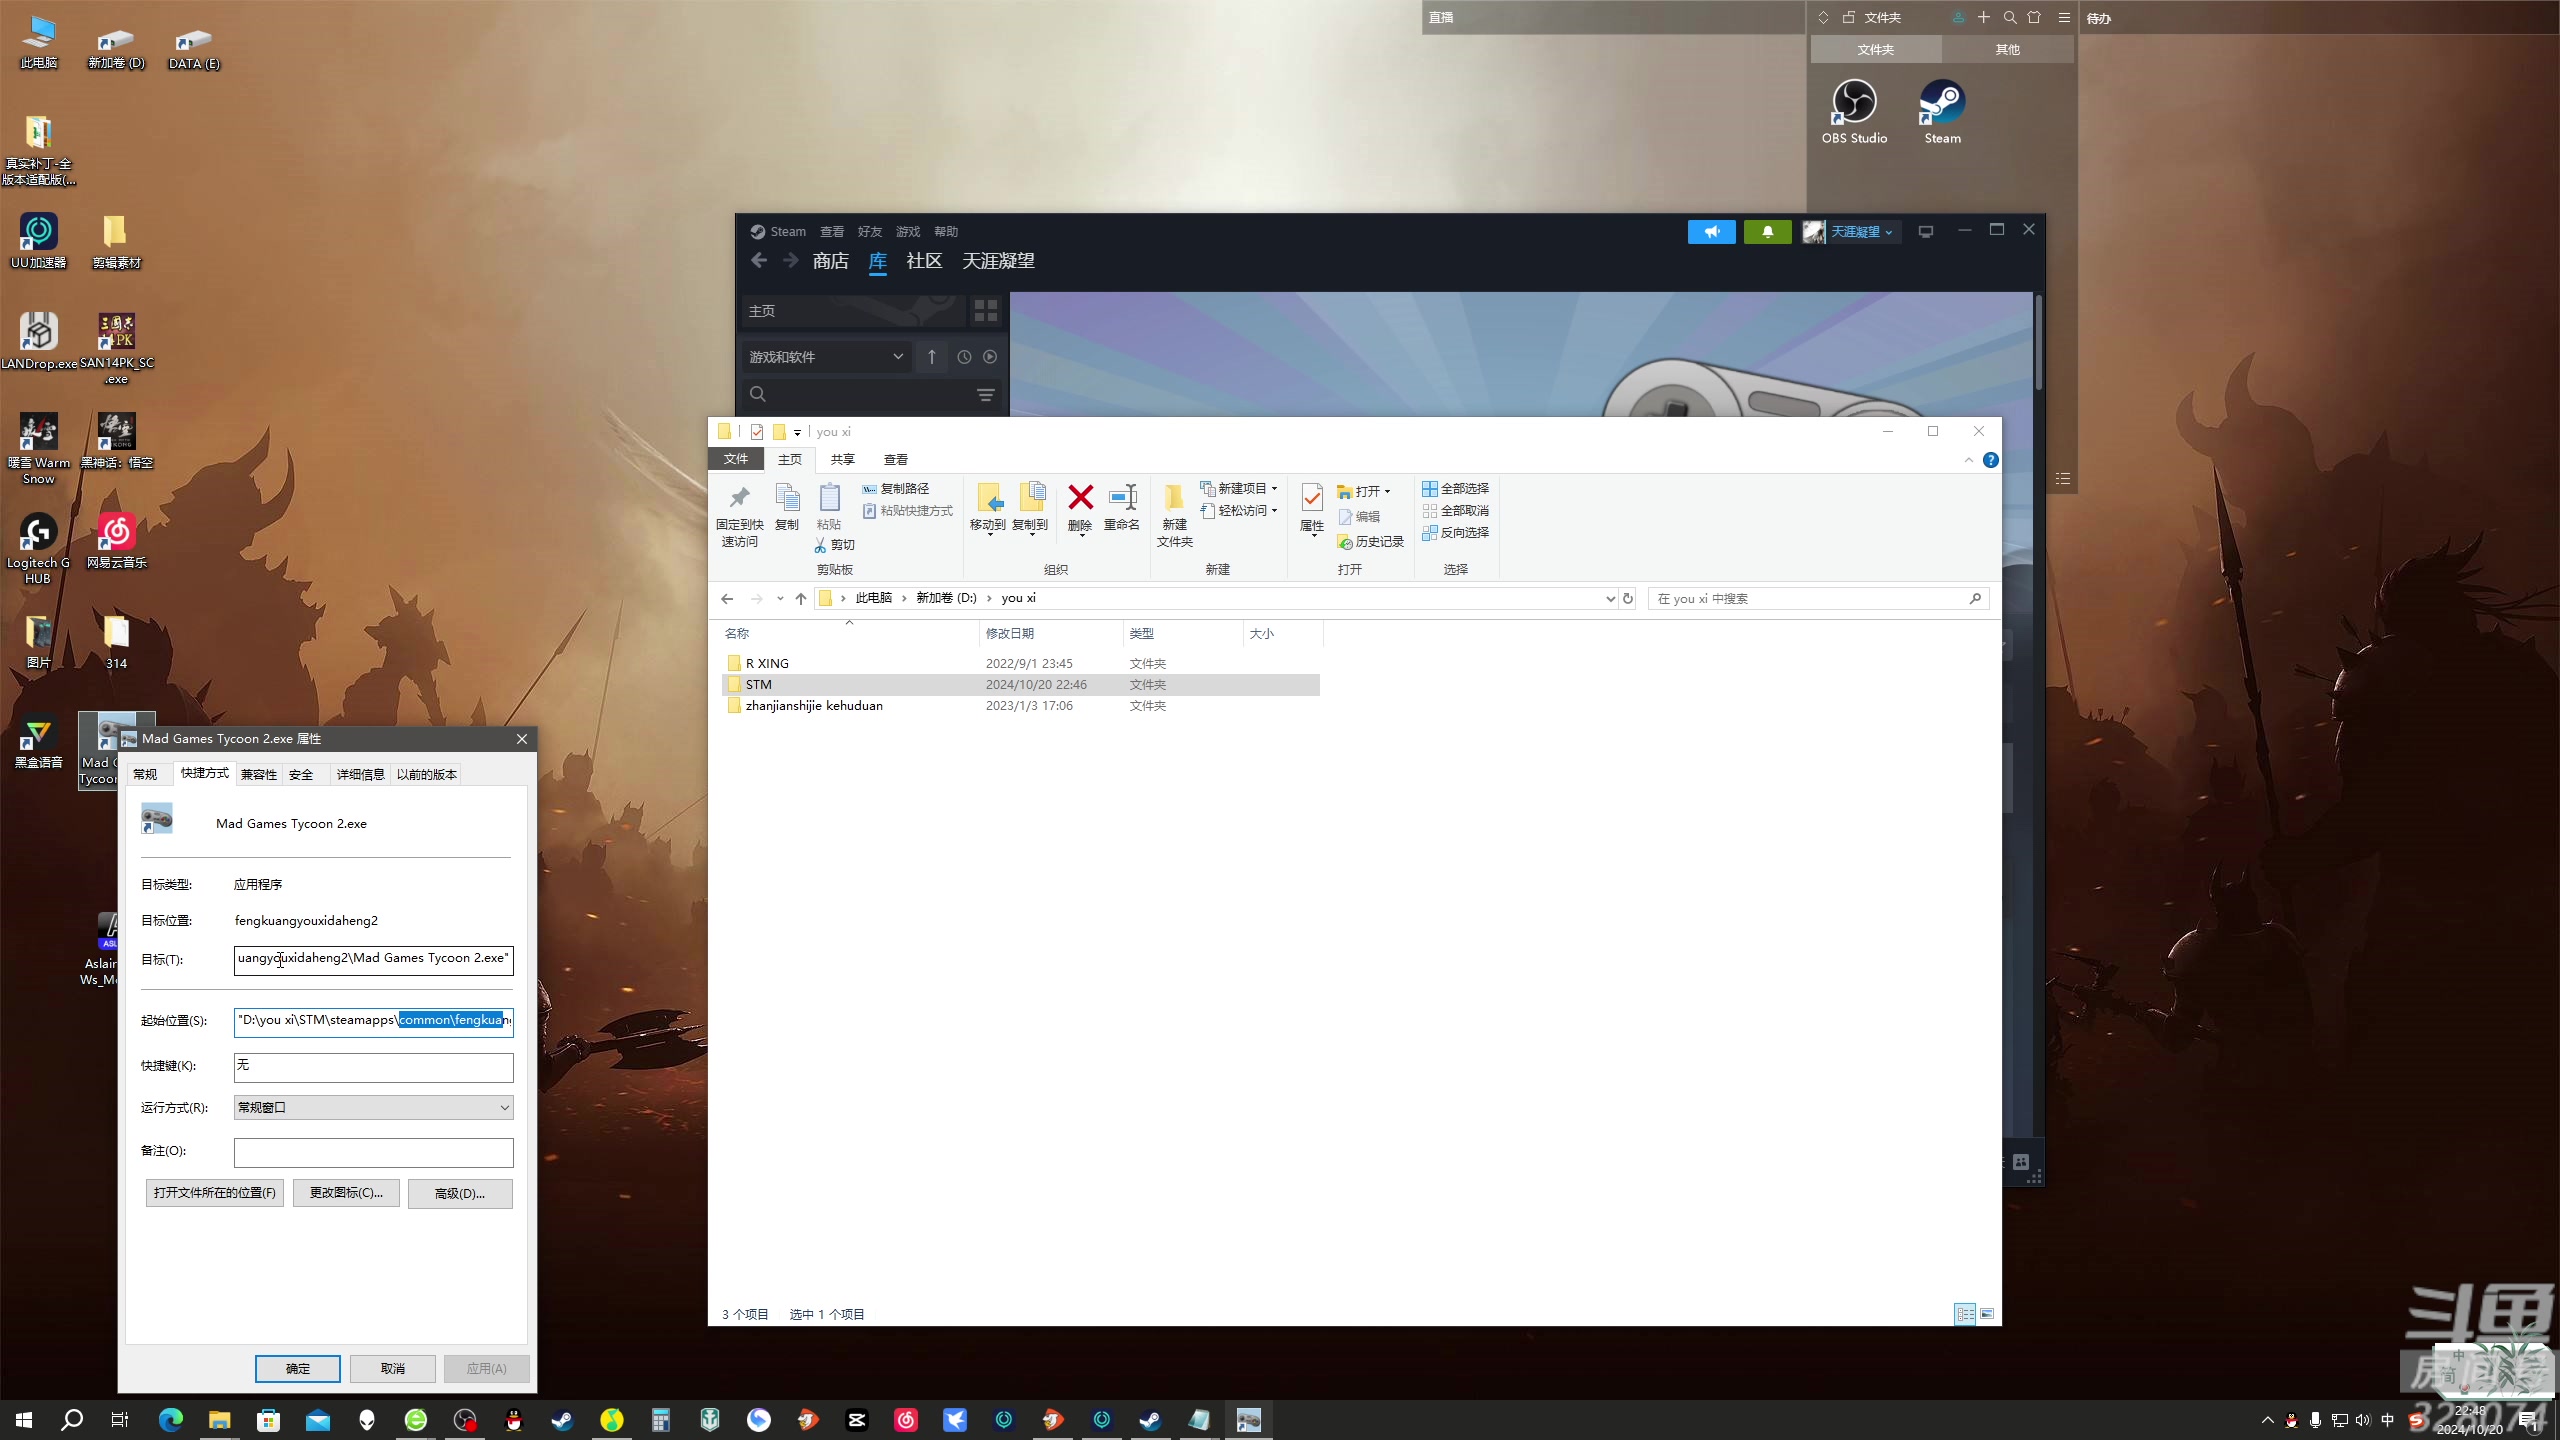Open the 共享 ribbon tab in Explorer
The height and width of the screenshot is (1440, 2560).
(x=842, y=459)
